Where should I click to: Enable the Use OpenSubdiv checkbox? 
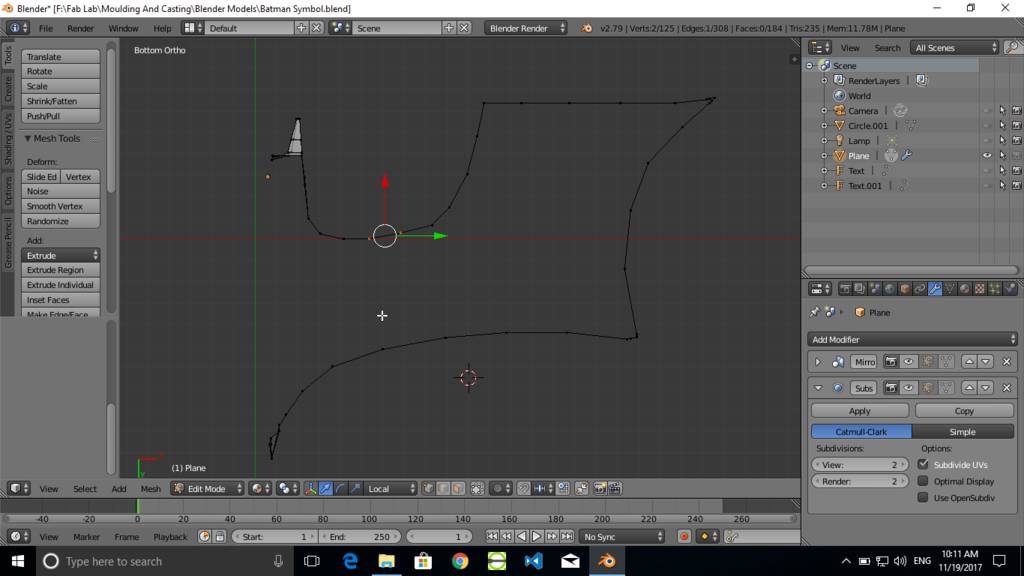[x=923, y=497]
